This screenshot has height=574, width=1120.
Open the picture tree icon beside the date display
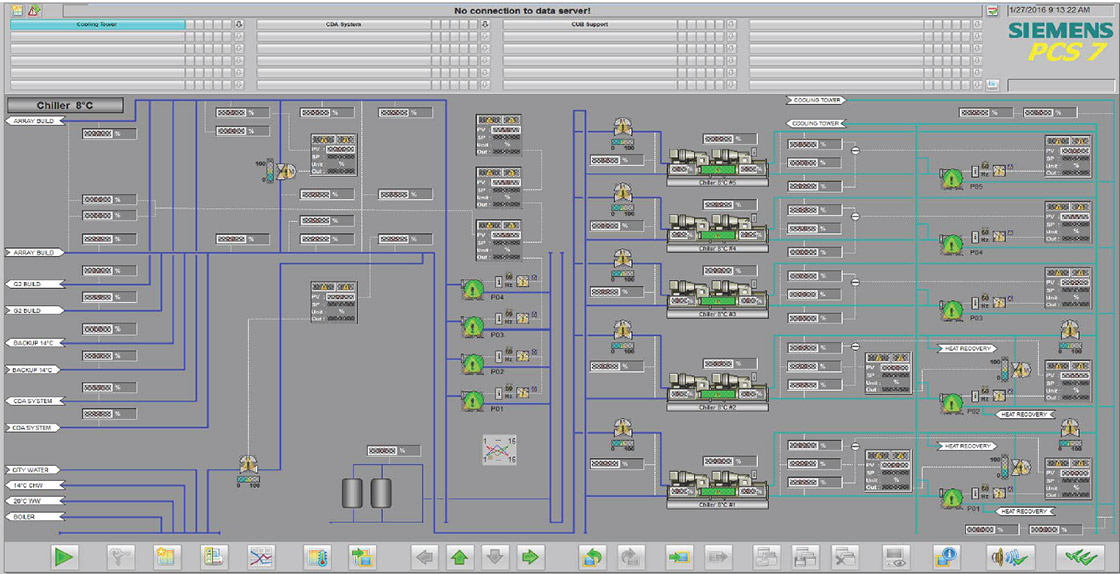[x=992, y=10]
